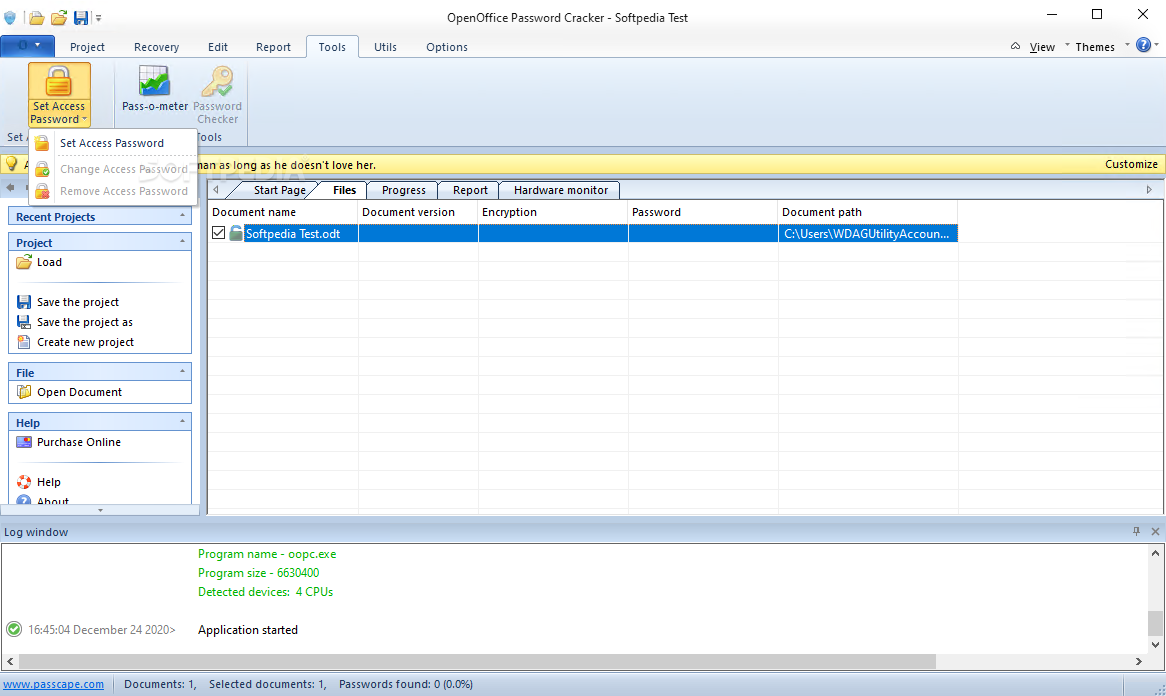The image size is (1166, 696).
Task: Click log vertical scrollbar down arrow
Action: click(x=1155, y=645)
